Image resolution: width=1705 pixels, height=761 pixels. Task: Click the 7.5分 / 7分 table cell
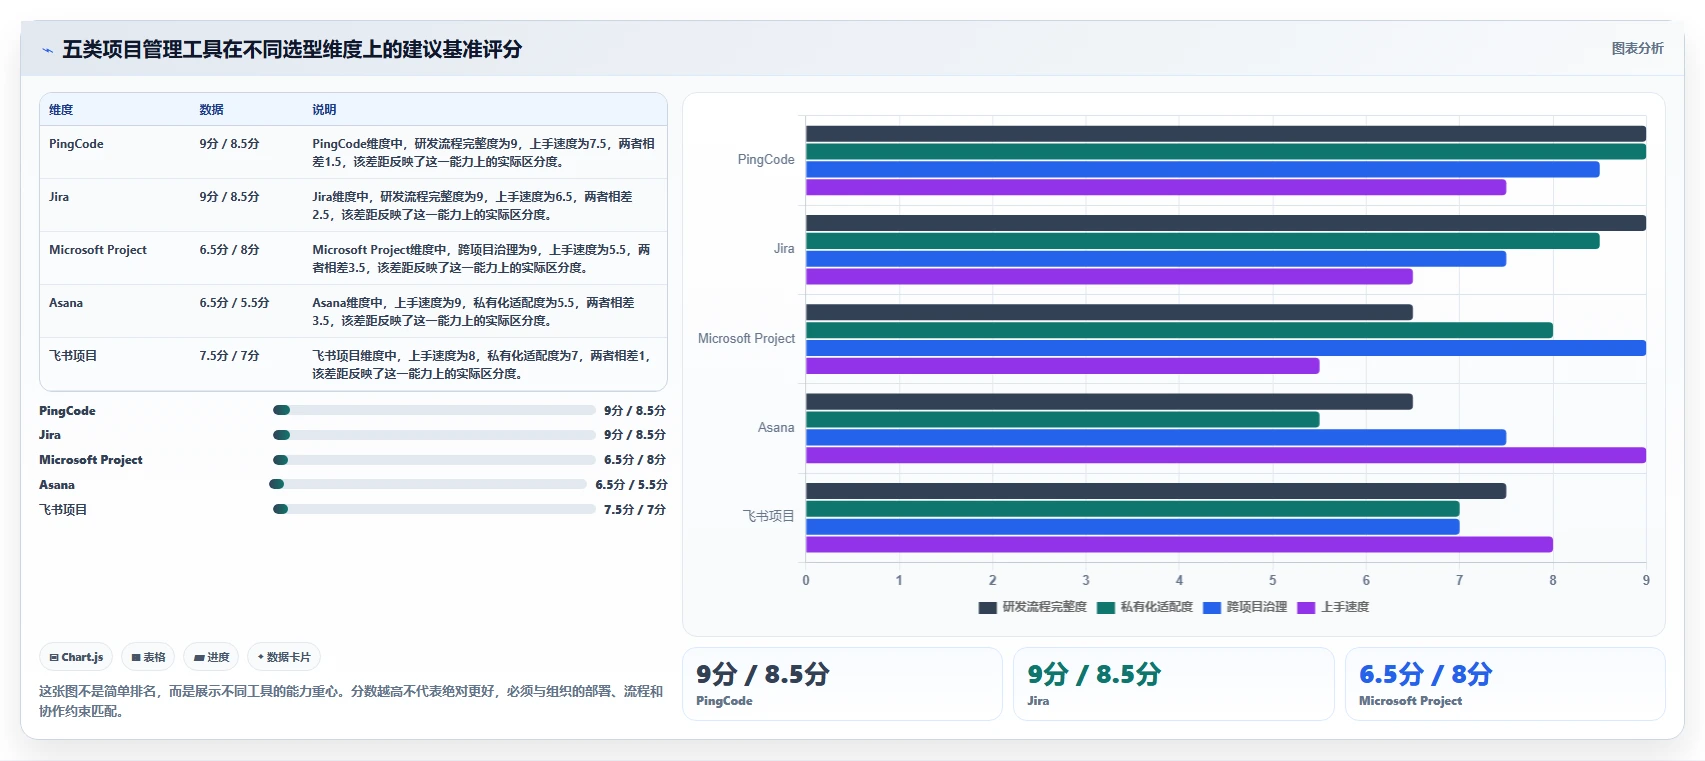point(229,356)
